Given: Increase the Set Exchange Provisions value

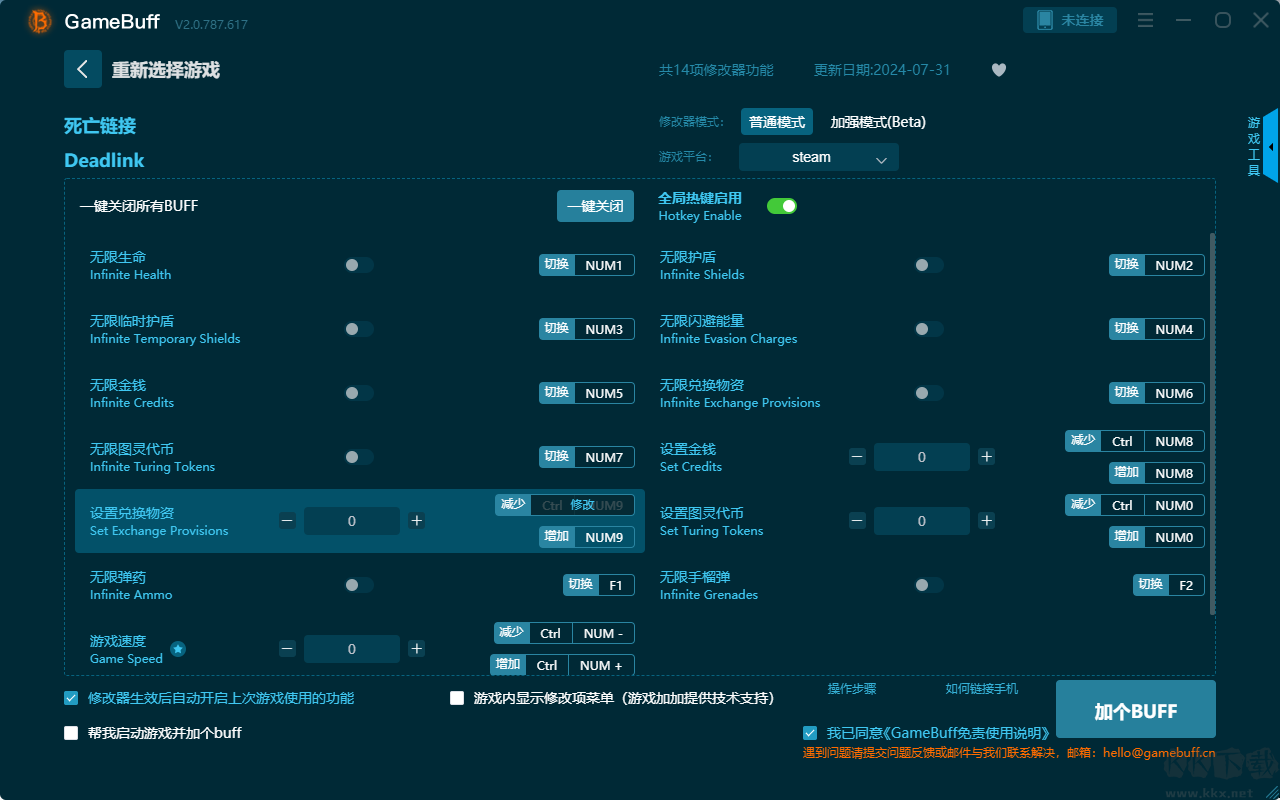Looking at the screenshot, I should (417, 521).
